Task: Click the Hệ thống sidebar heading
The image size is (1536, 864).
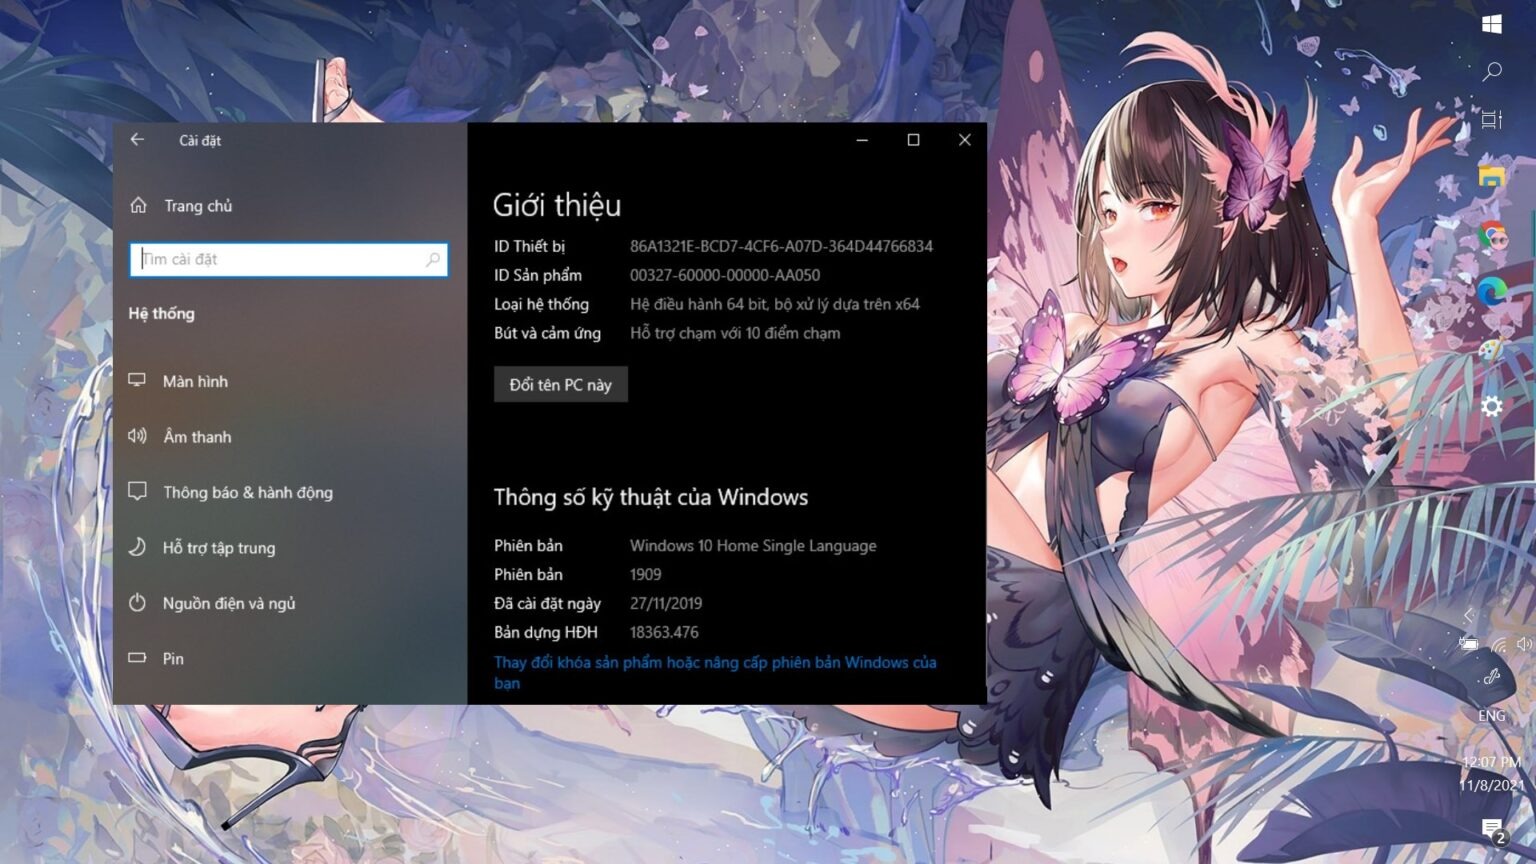Action: tap(162, 313)
